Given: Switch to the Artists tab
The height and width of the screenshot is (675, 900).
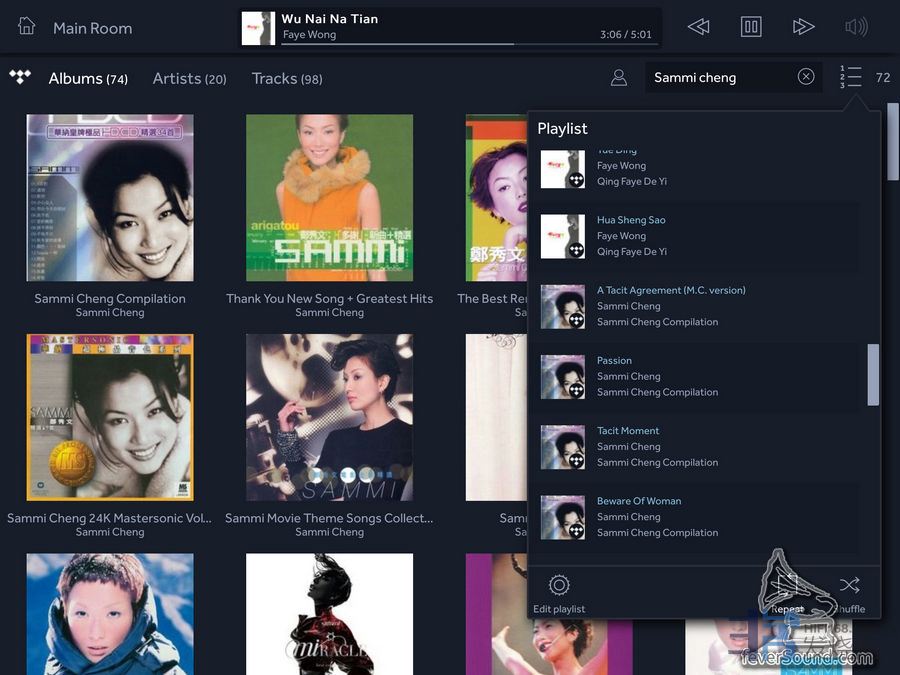Looking at the screenshot, I should click(x=189, y=78).
